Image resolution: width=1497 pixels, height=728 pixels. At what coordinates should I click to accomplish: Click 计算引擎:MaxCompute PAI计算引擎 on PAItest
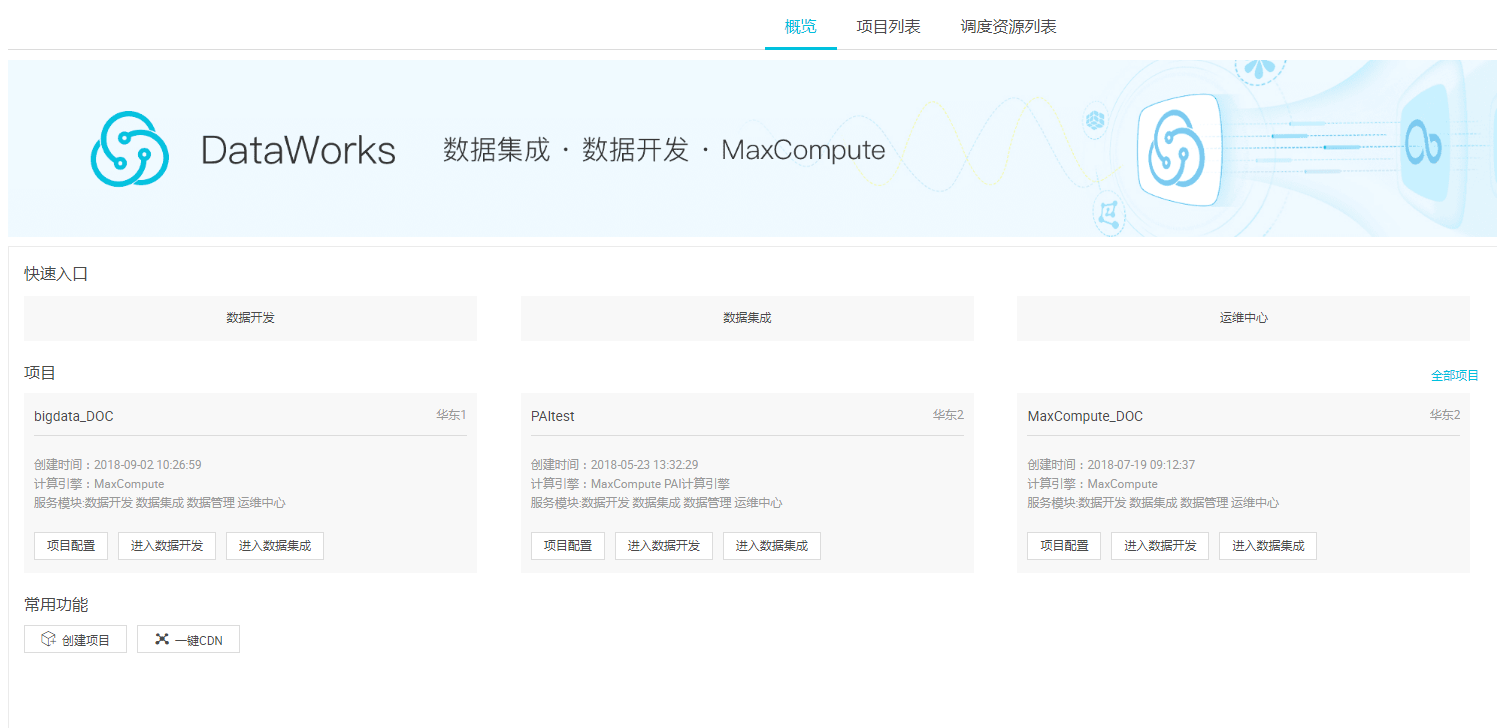pyautogui.click(x=630, y=484)
